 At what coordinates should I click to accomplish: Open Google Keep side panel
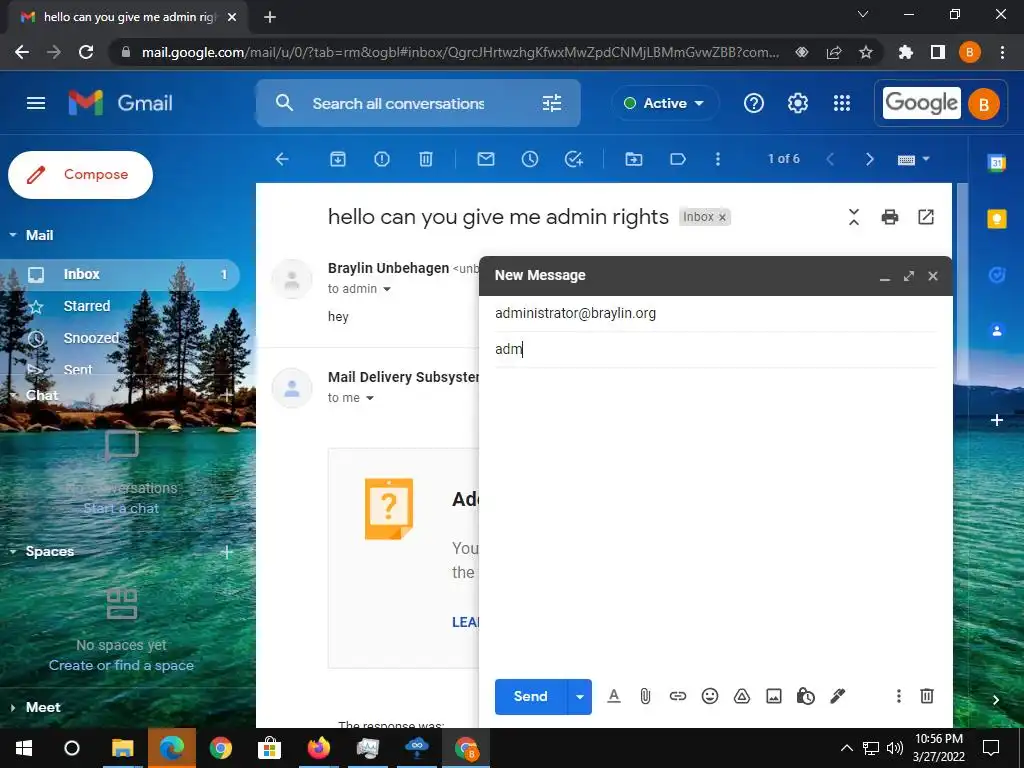click(997, 219)
